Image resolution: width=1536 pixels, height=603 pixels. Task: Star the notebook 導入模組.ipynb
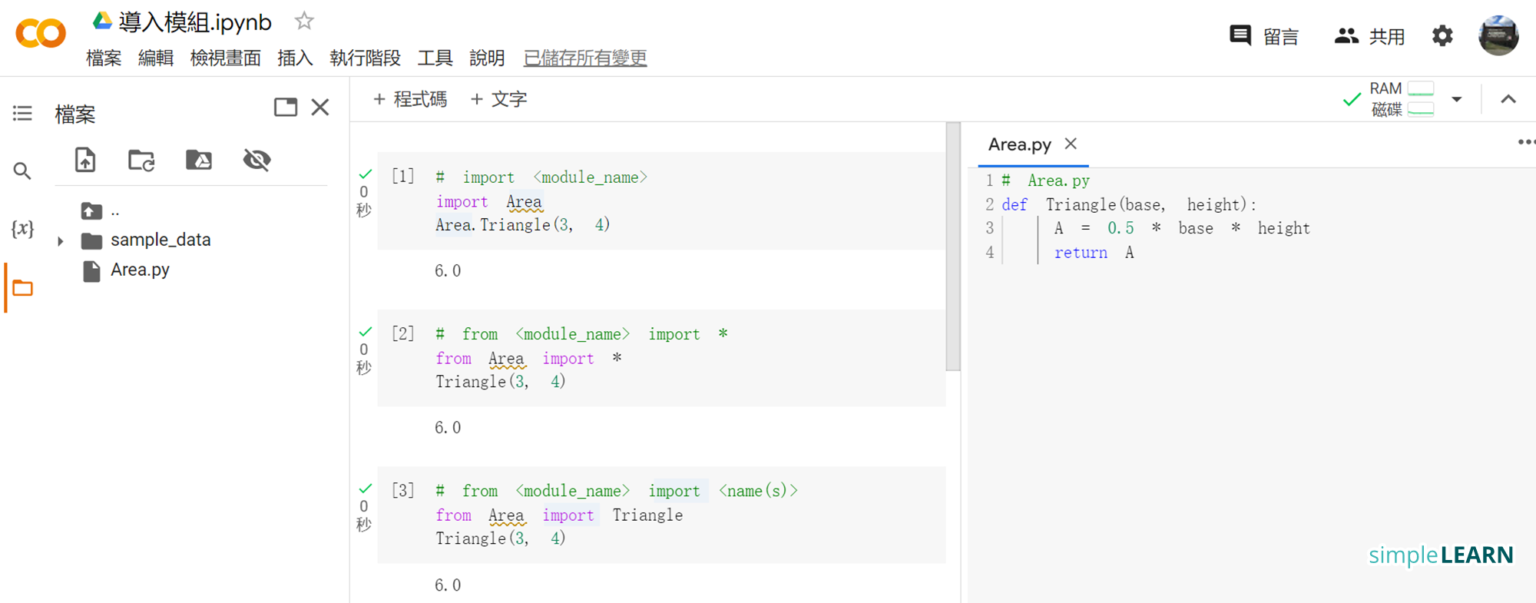(x=304, y=21)
